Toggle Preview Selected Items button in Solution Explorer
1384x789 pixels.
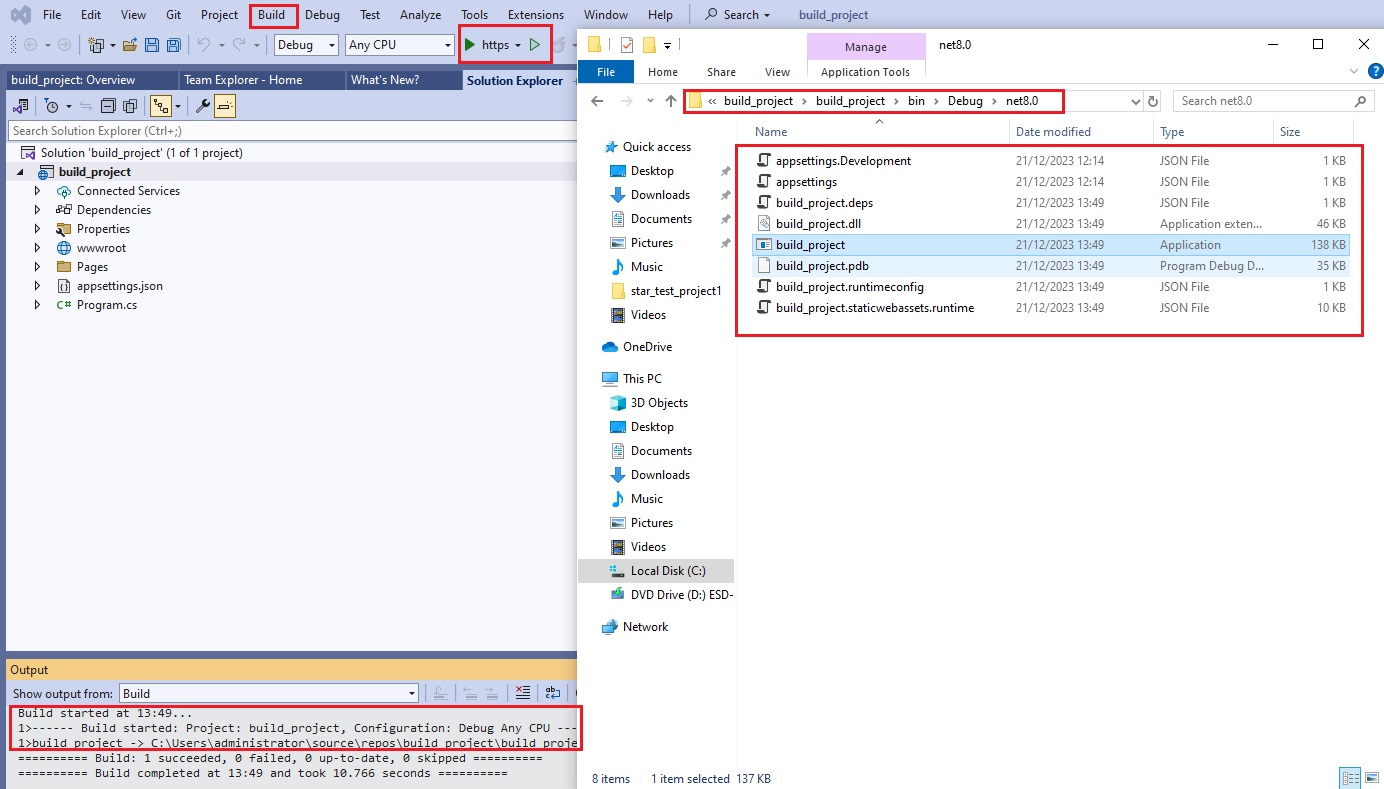(225, 106)
